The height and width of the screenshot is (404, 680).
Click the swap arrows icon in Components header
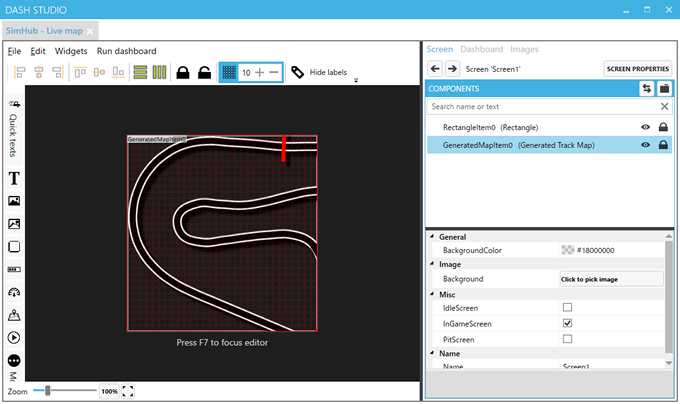647,88
